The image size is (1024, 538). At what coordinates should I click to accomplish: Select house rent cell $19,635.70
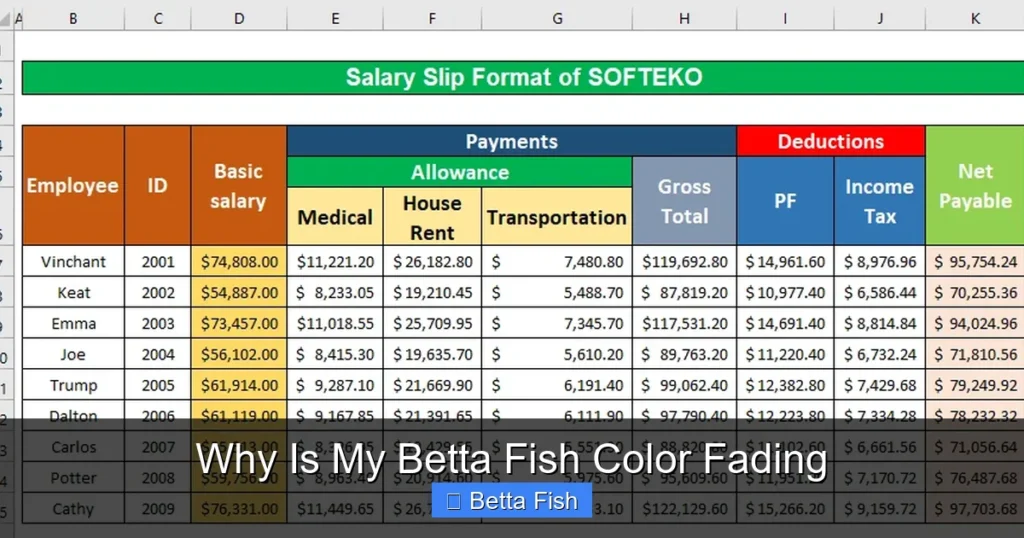coord(432,354)
